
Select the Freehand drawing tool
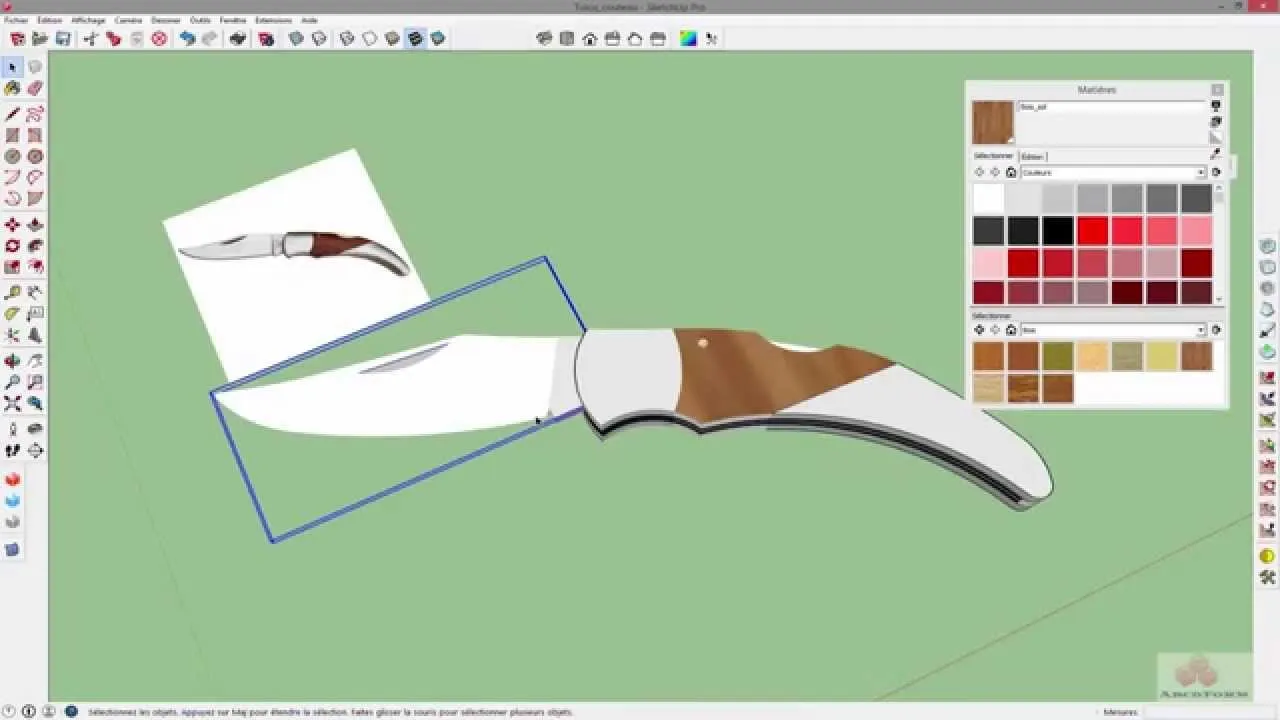pos(35,114)
